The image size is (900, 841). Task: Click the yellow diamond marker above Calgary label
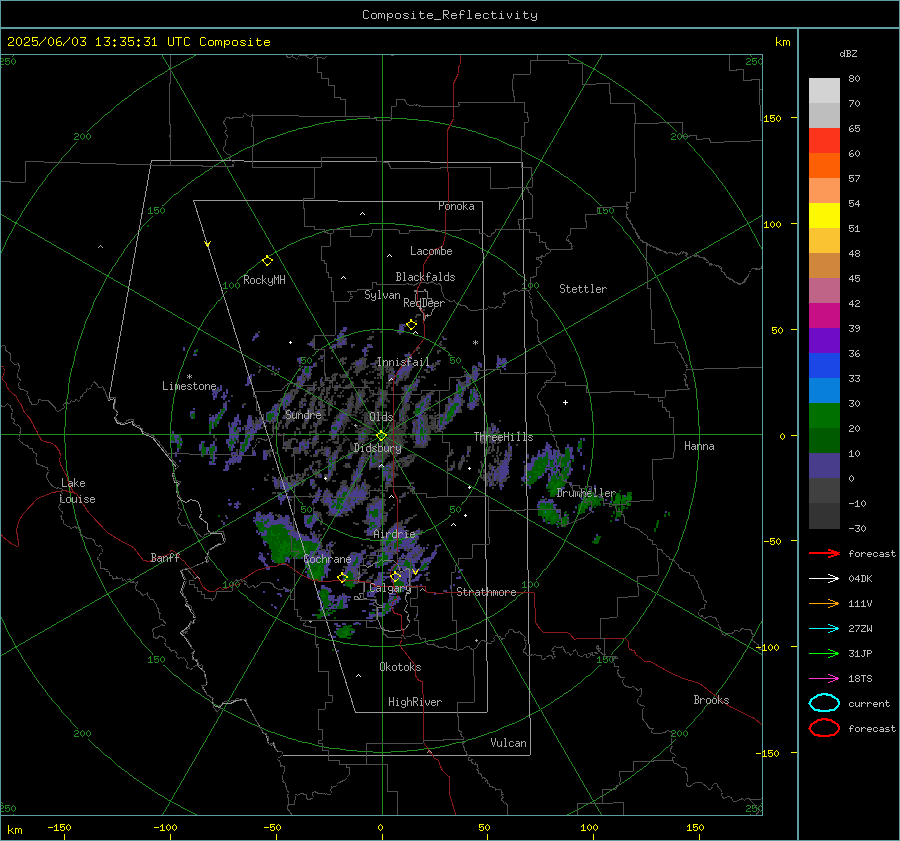[x=395, y=576]
